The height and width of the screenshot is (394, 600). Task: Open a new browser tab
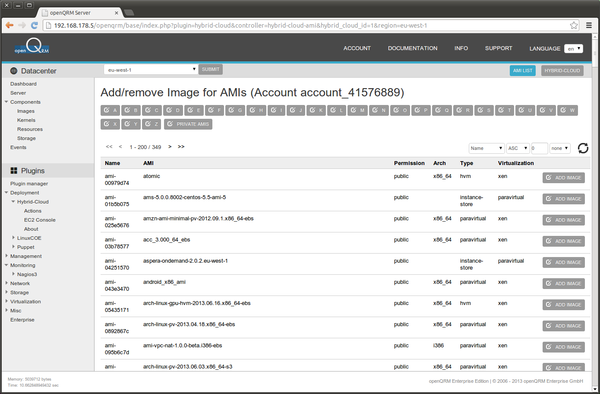(x=129, y=13)
